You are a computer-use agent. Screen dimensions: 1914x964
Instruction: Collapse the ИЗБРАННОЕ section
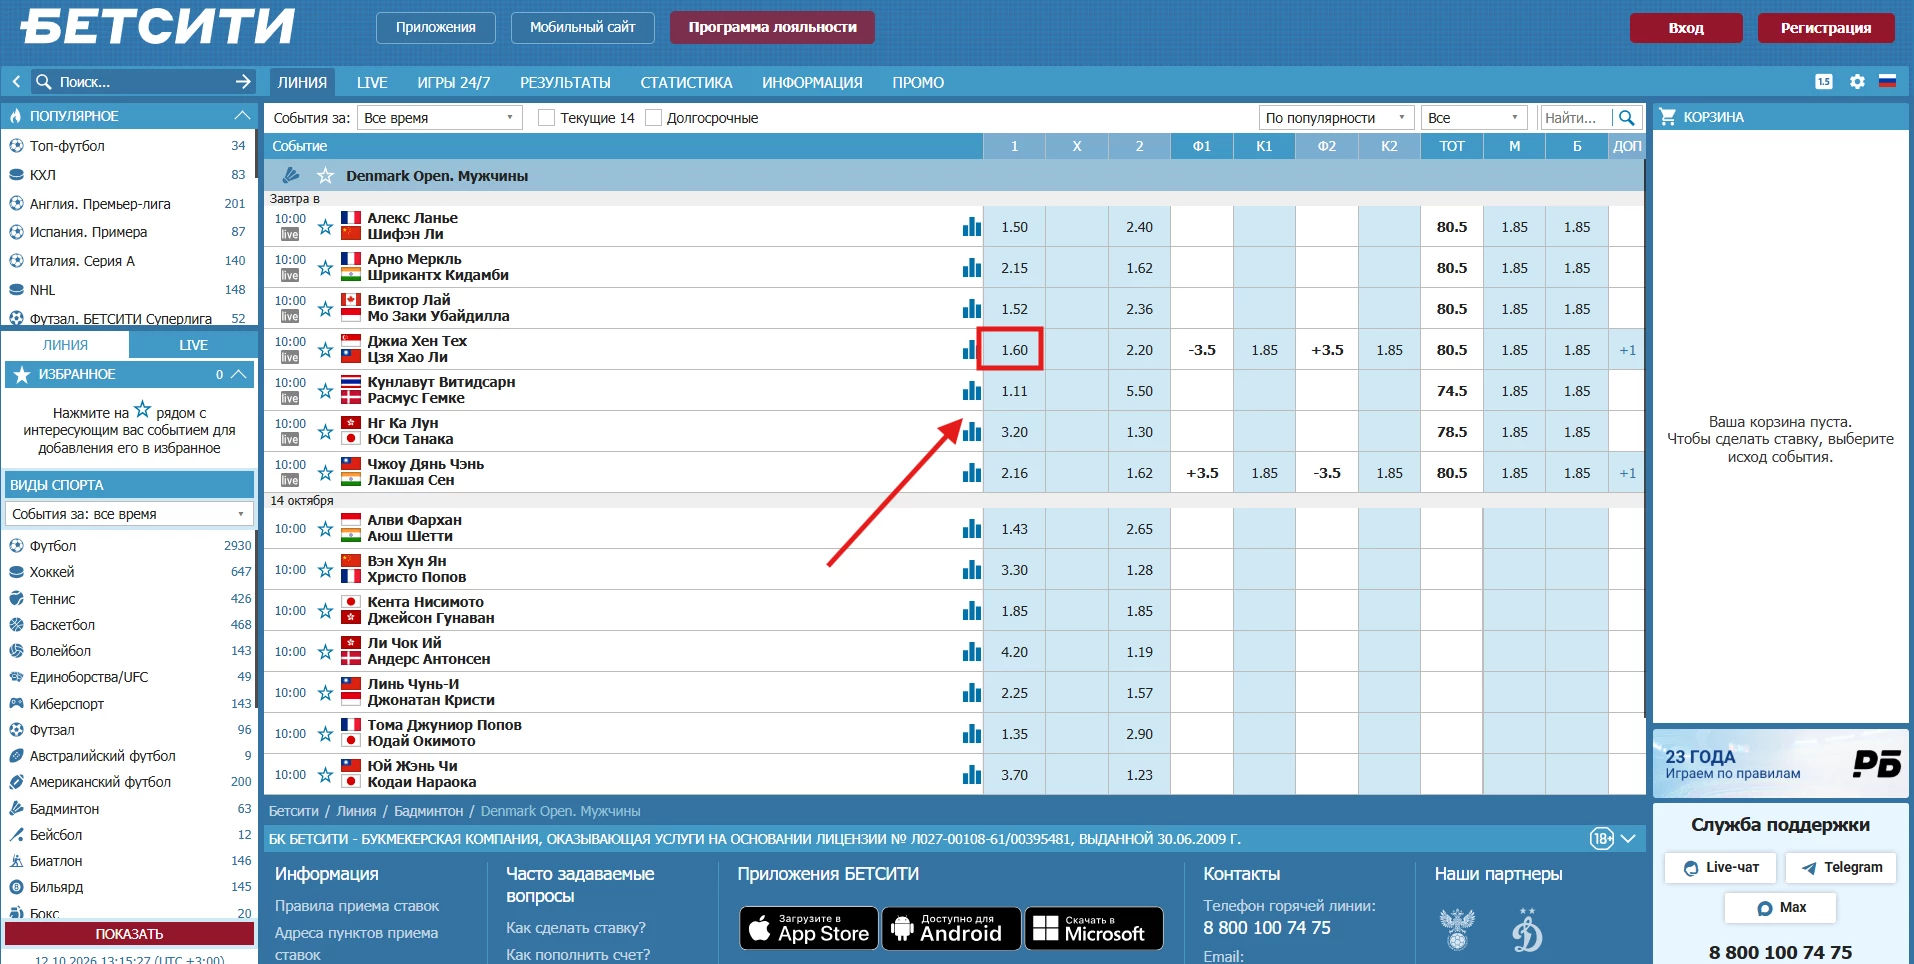(x=238, y=374)
